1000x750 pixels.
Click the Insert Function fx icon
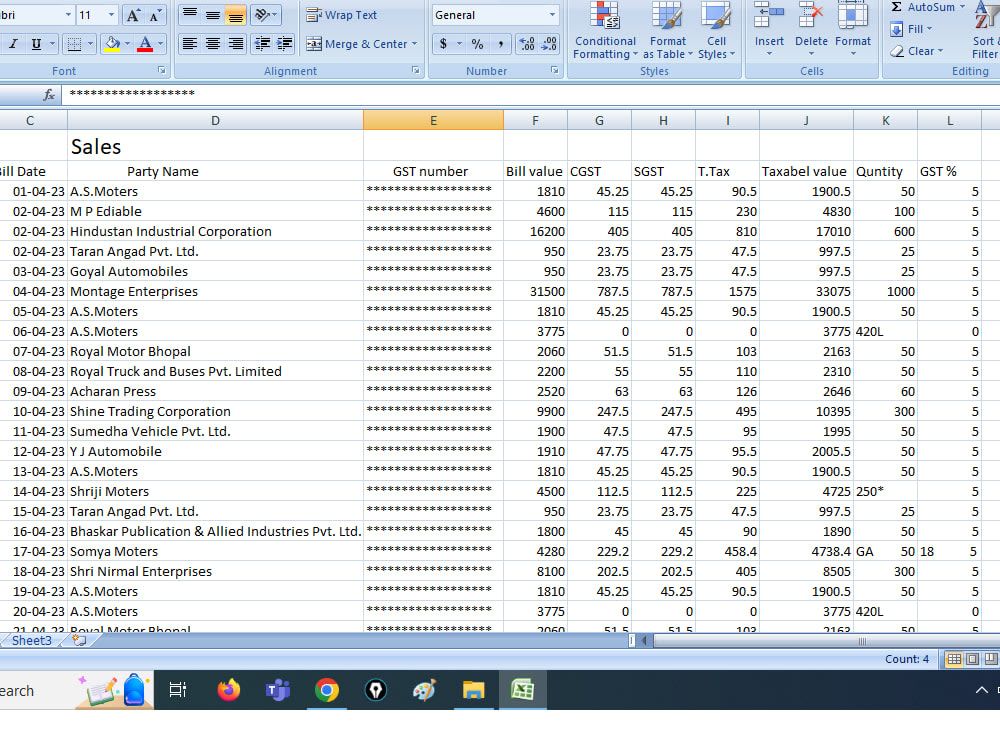click(x=48, y=95)
